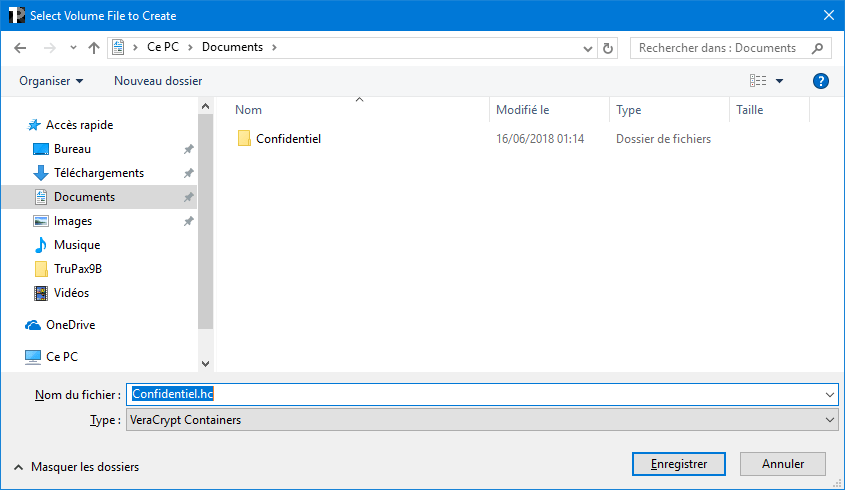This screenshot has height=490, width=845.
Task: Click the sidebar scrollbar thumb
Action: click(x=205, y=221)
